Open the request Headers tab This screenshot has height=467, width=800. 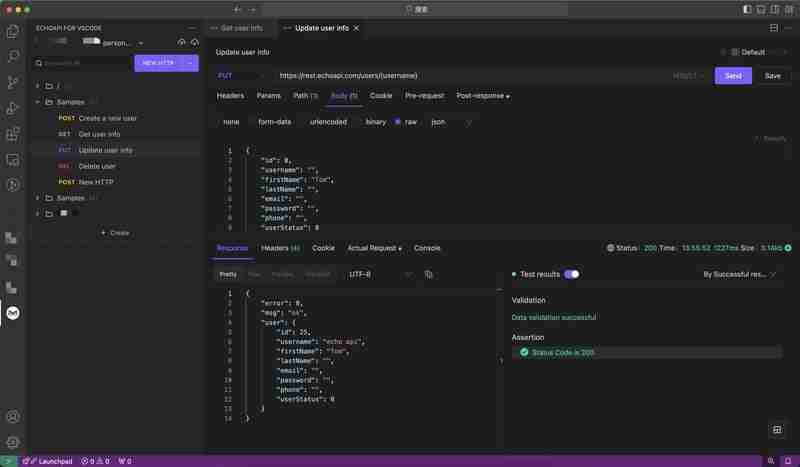230,95
